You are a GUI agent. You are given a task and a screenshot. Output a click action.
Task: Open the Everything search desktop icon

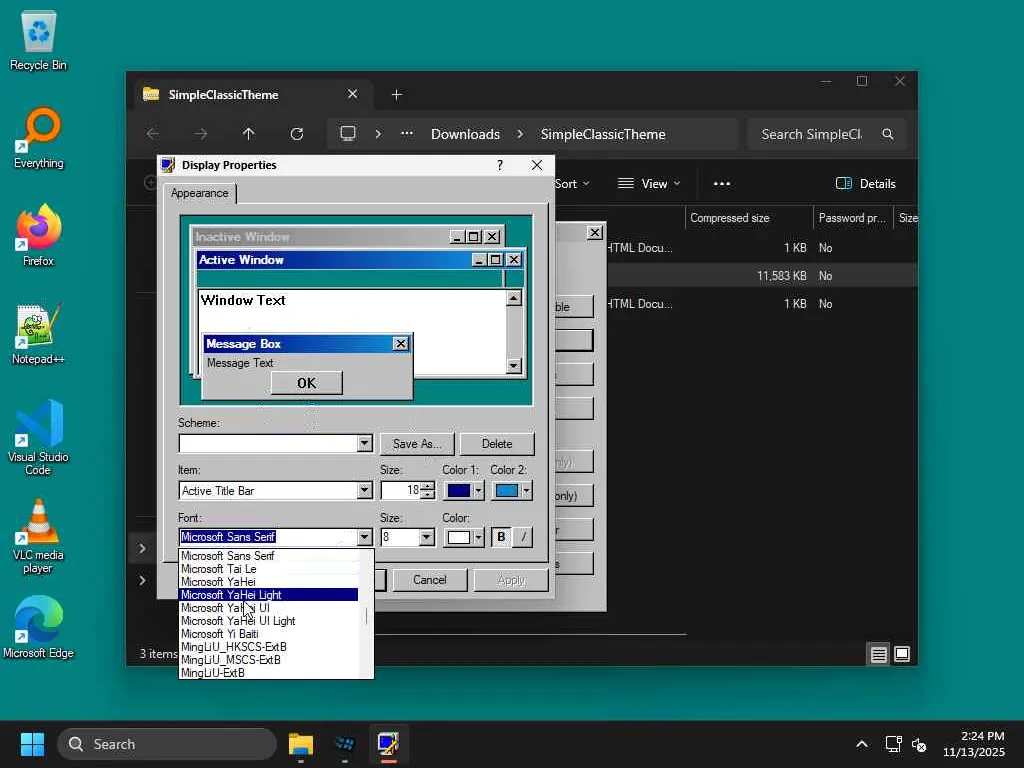pos(39,138)
